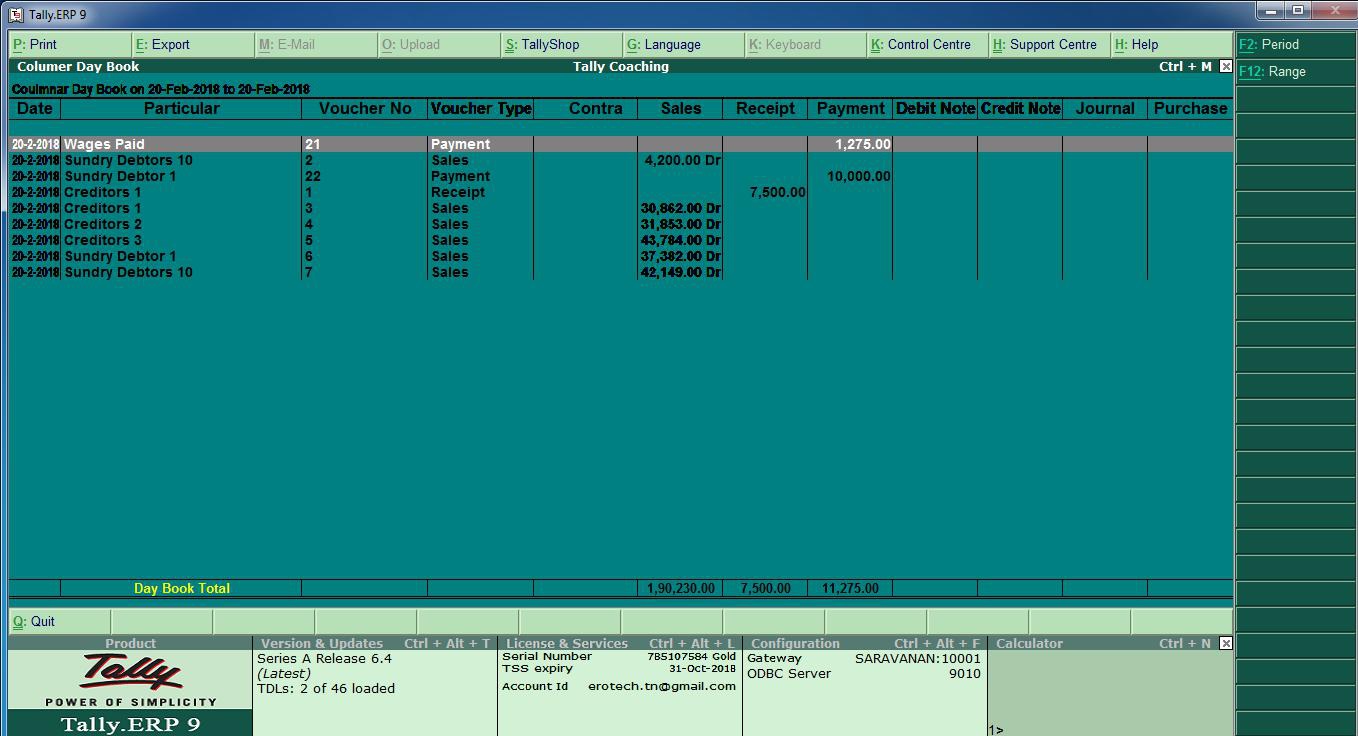
Task: Click the 10,000.00 payment amount
Action: point(859,176)
